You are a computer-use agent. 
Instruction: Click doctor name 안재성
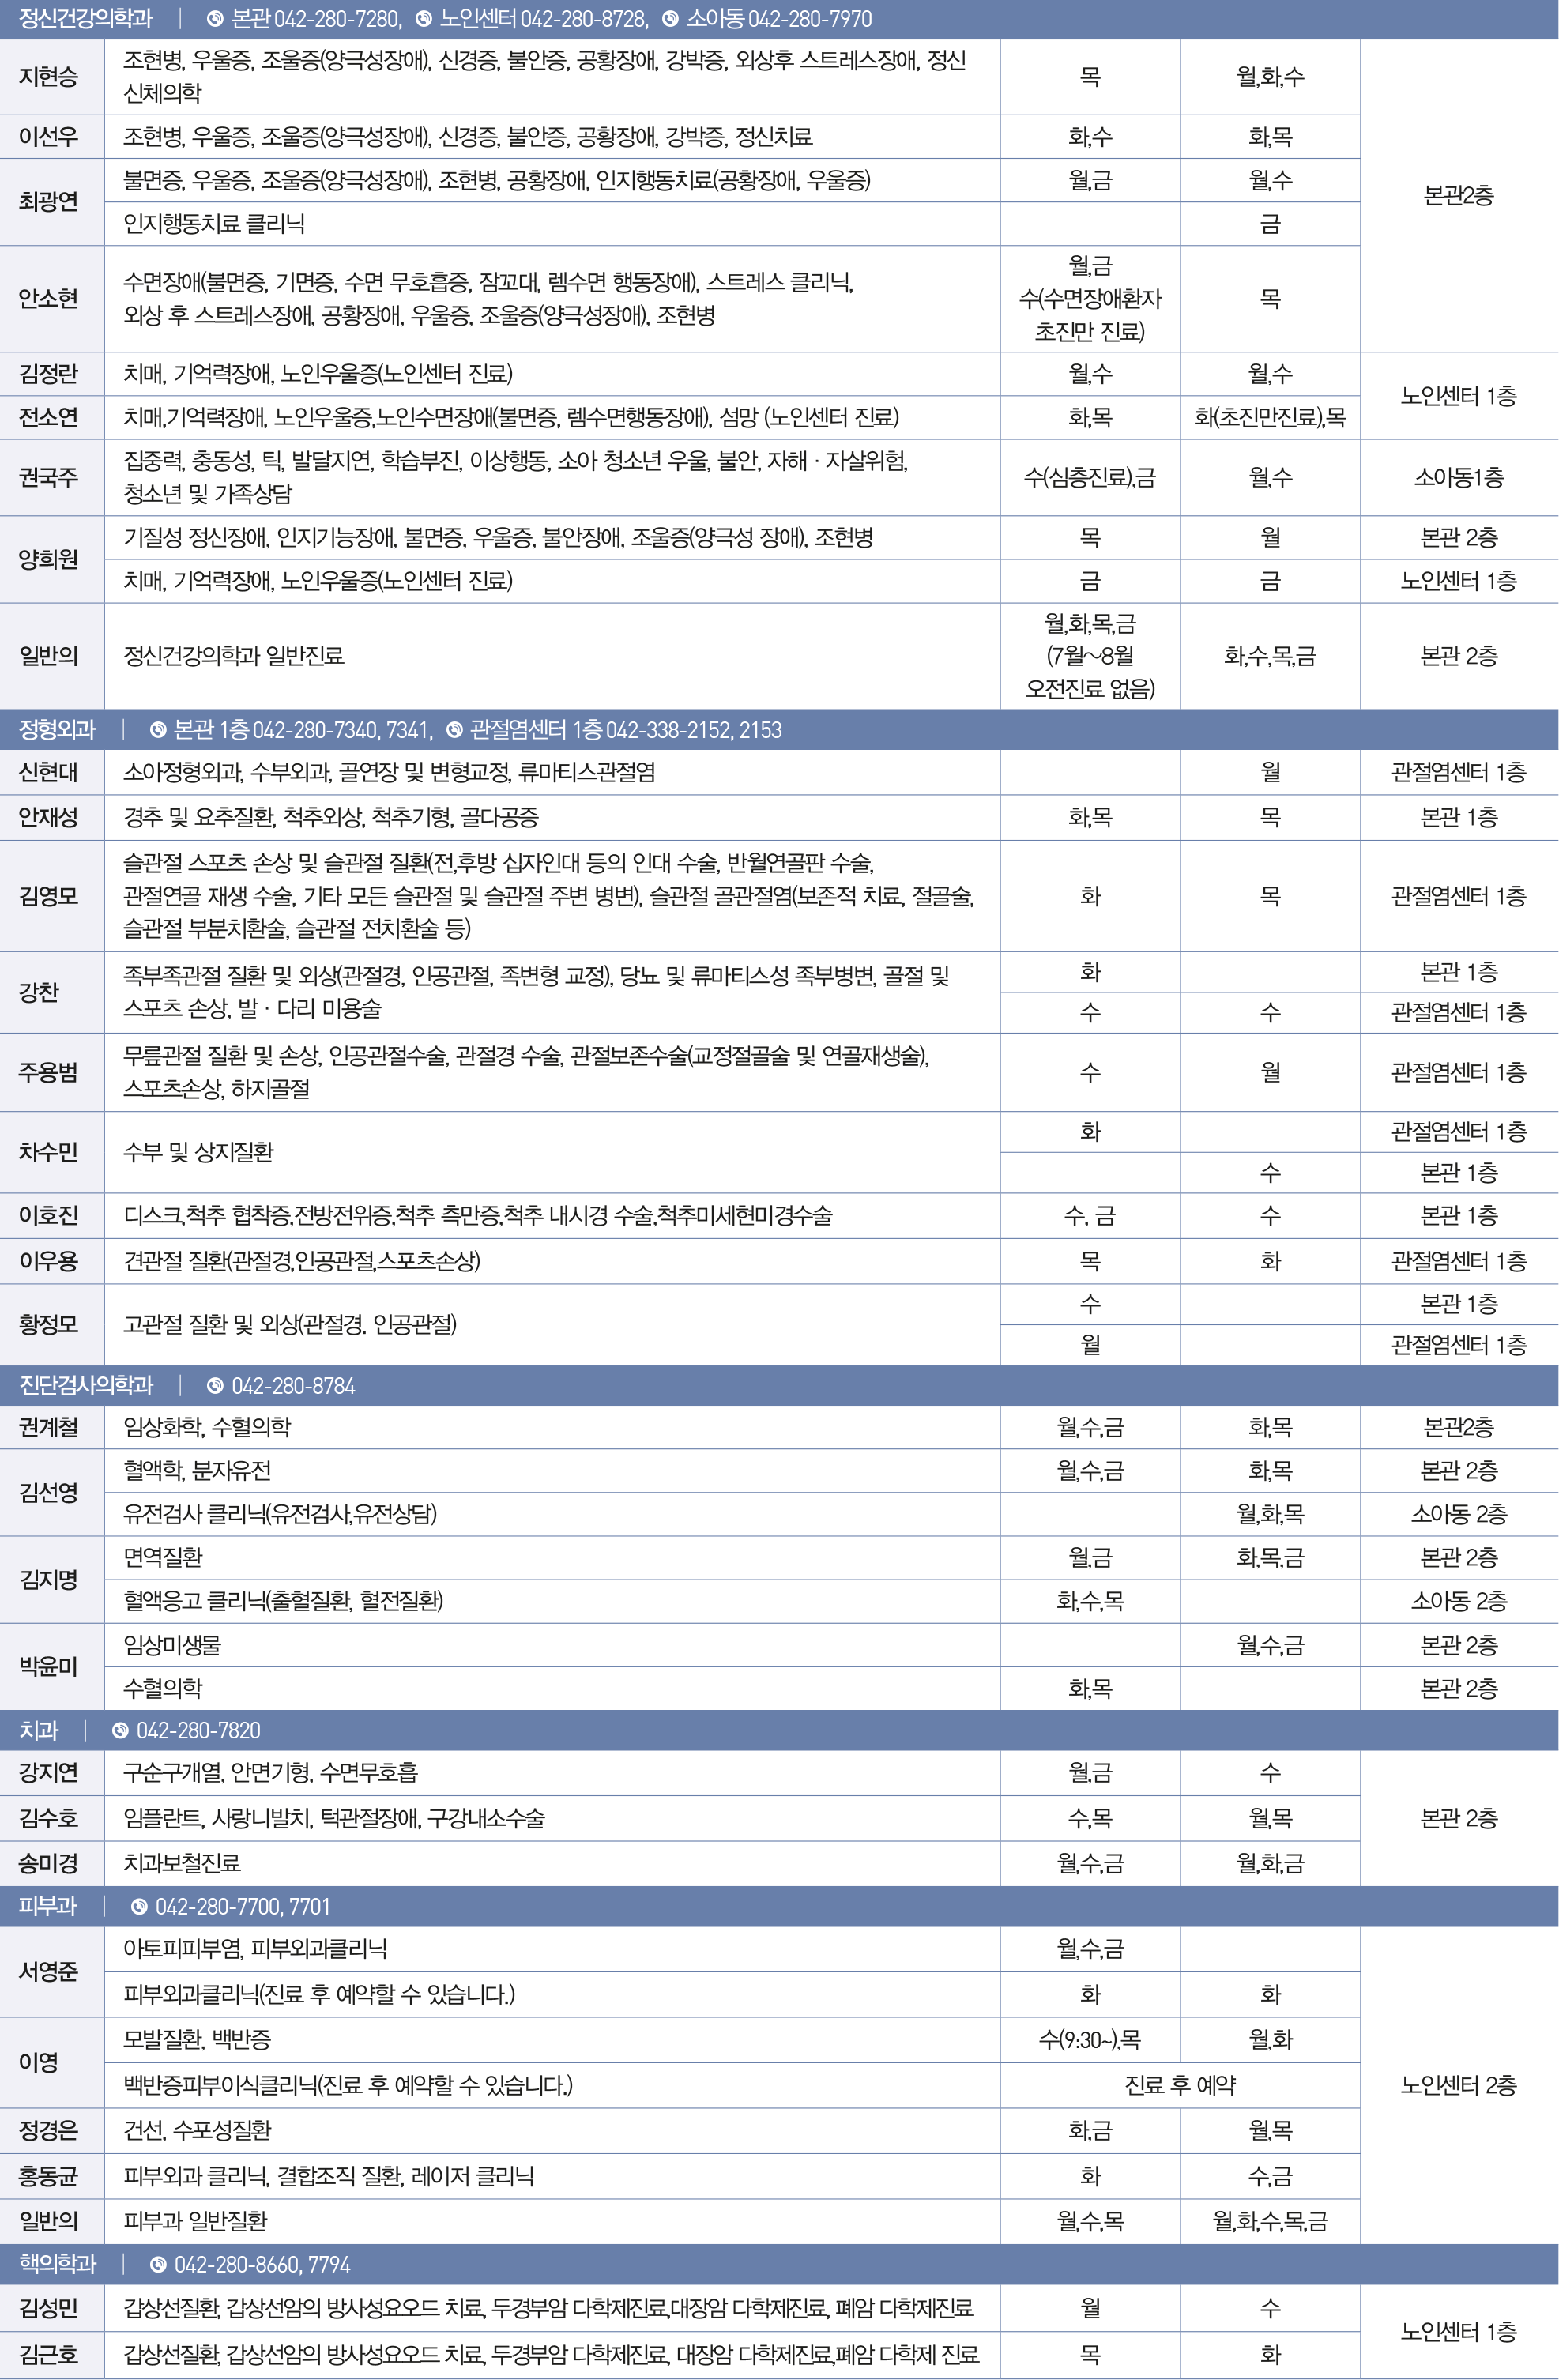[48, 818]
